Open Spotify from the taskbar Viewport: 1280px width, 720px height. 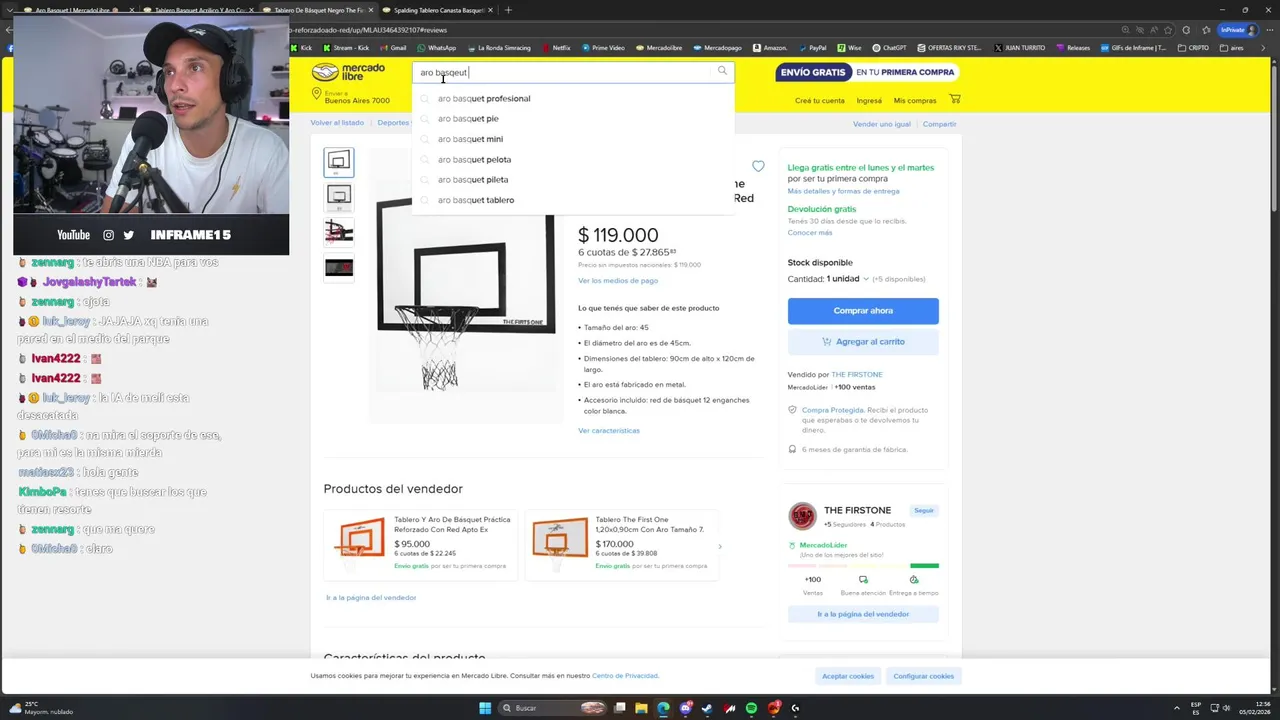click(752, 708)
